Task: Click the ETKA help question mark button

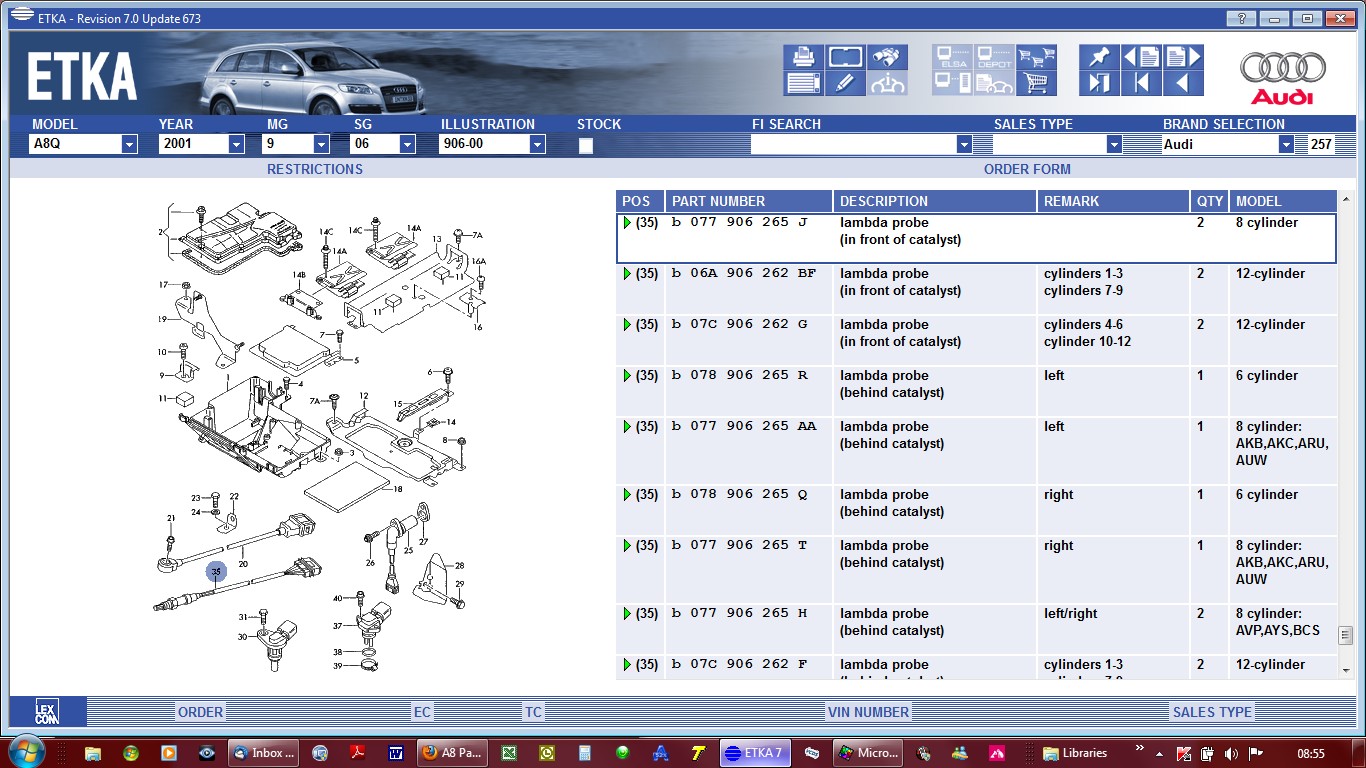Action: pyautogui.click(x=1241, y=18)
